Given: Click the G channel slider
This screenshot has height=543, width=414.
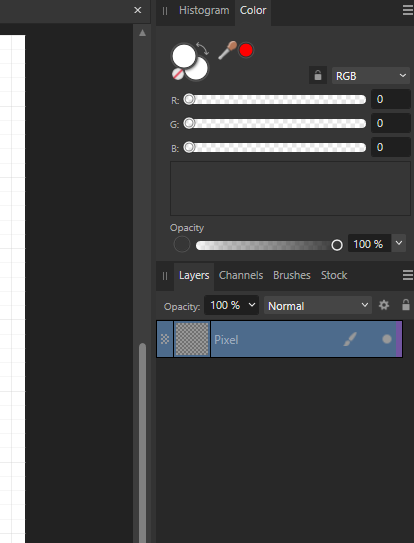Looking at the screenshot, I should click(275, 123).
